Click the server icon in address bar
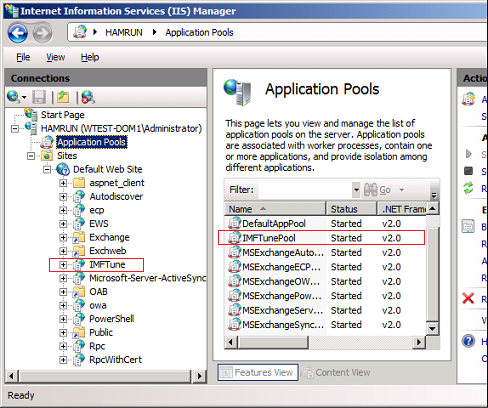Image resolution: width=488 pixels, height=408 pixels. pos(80,32)
